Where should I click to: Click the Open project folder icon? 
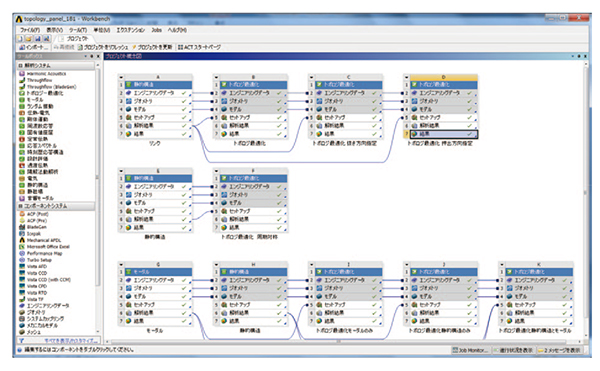tap(29, 39)
